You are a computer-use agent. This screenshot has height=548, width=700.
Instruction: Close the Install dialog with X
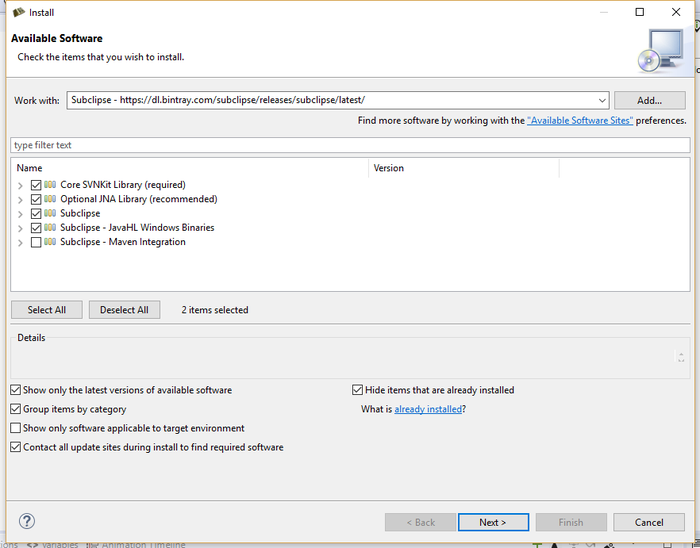(x=676, y=12)
